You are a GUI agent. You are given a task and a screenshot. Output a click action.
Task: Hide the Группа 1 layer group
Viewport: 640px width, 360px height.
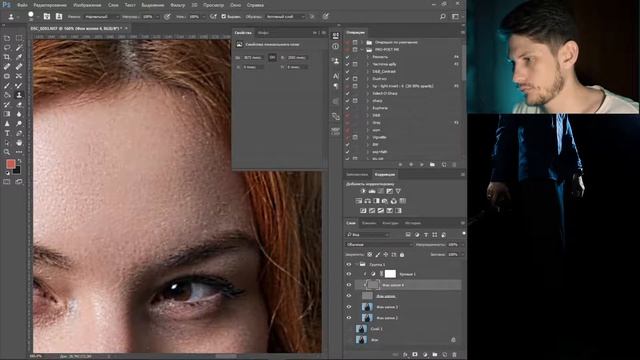(349, 264)
